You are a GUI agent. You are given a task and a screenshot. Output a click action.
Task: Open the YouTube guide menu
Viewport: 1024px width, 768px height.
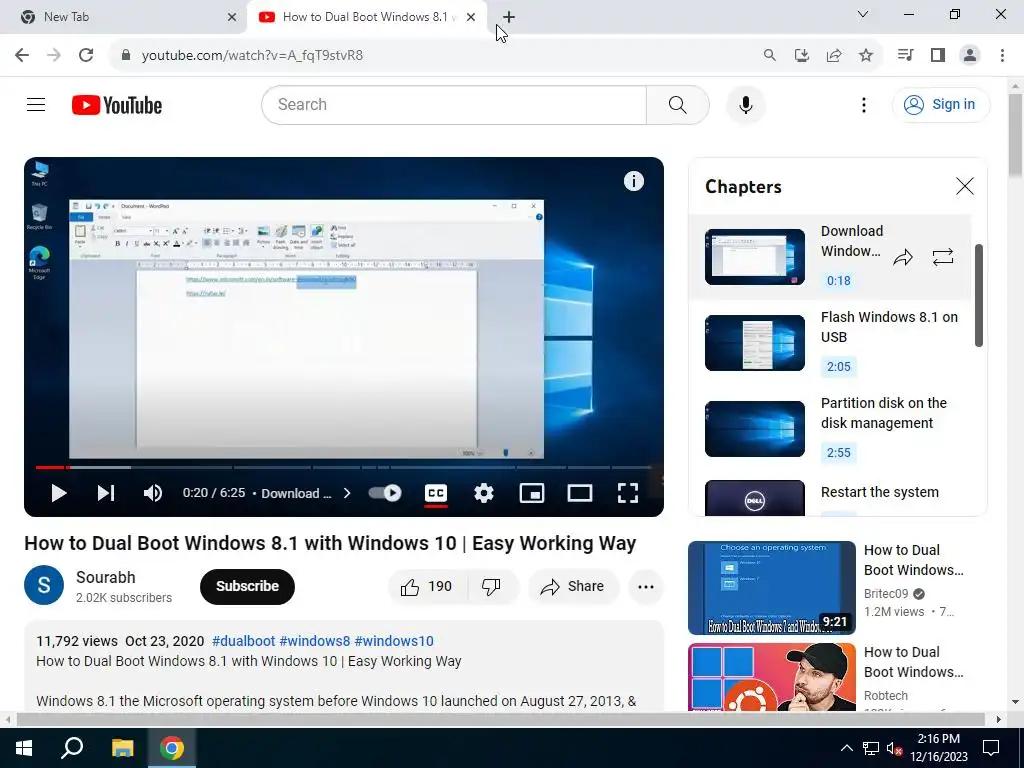coord(36,104)
